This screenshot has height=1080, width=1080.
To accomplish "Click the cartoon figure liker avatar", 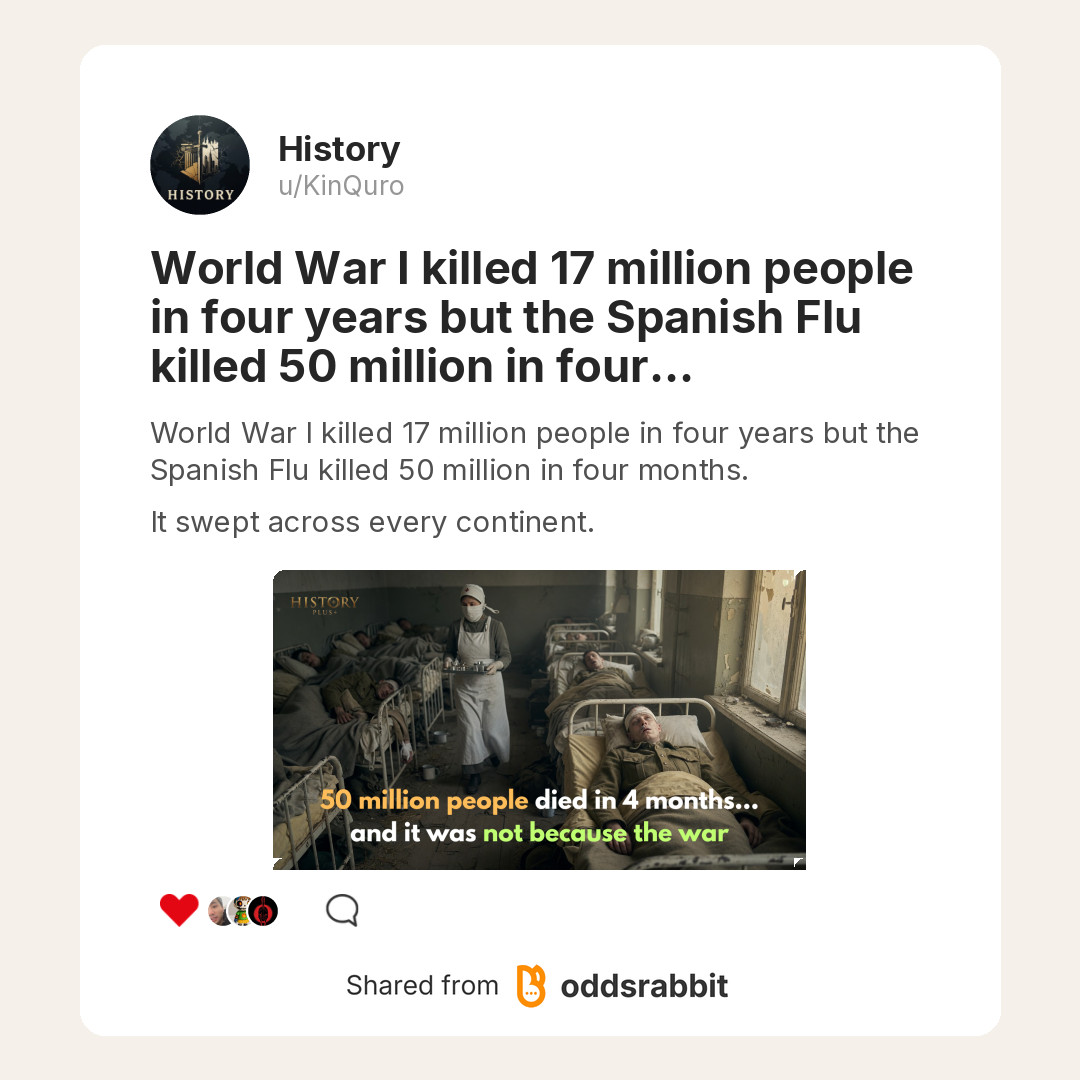I will tap(241, 911).
